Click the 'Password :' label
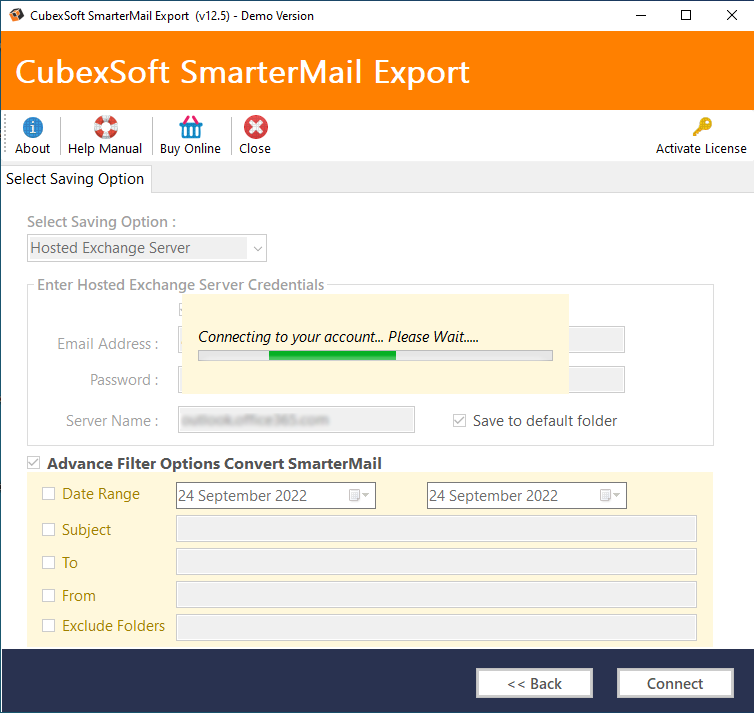Image resolution: width=754 pixels, height=713 pixels. [x=124, y=380]
